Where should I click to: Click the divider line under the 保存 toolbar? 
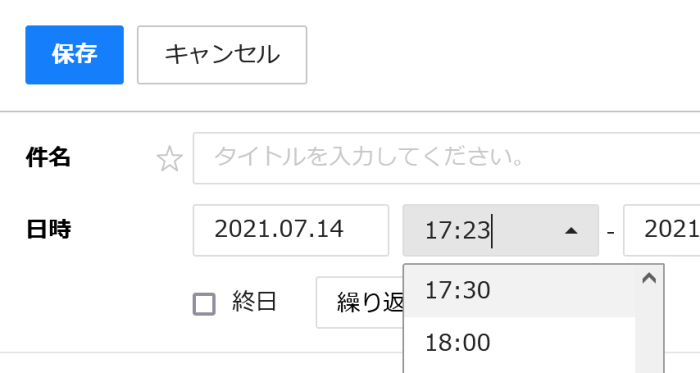pos(350,111)
